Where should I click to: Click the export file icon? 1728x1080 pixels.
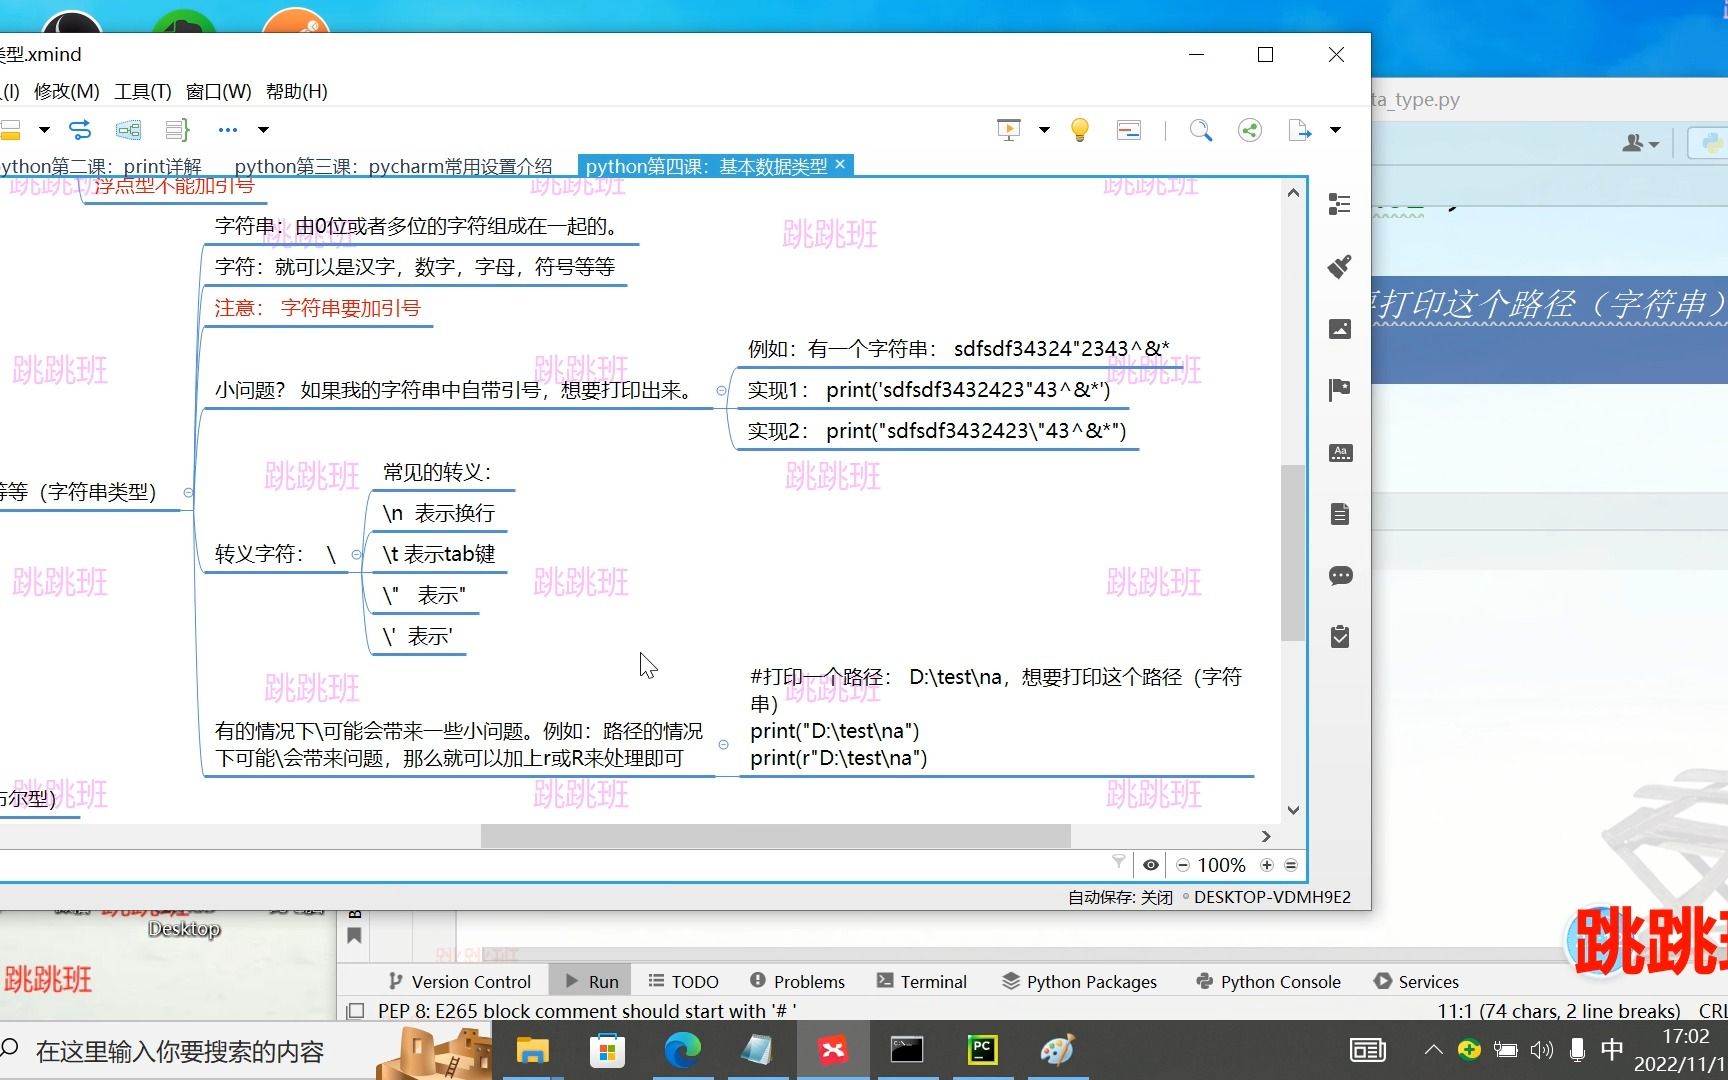[1299, 130]
